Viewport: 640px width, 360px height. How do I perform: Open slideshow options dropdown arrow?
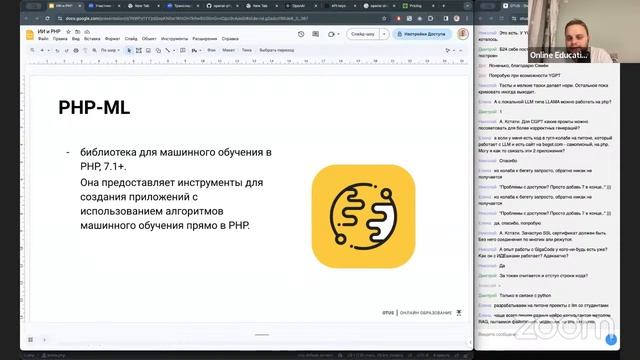384,34
